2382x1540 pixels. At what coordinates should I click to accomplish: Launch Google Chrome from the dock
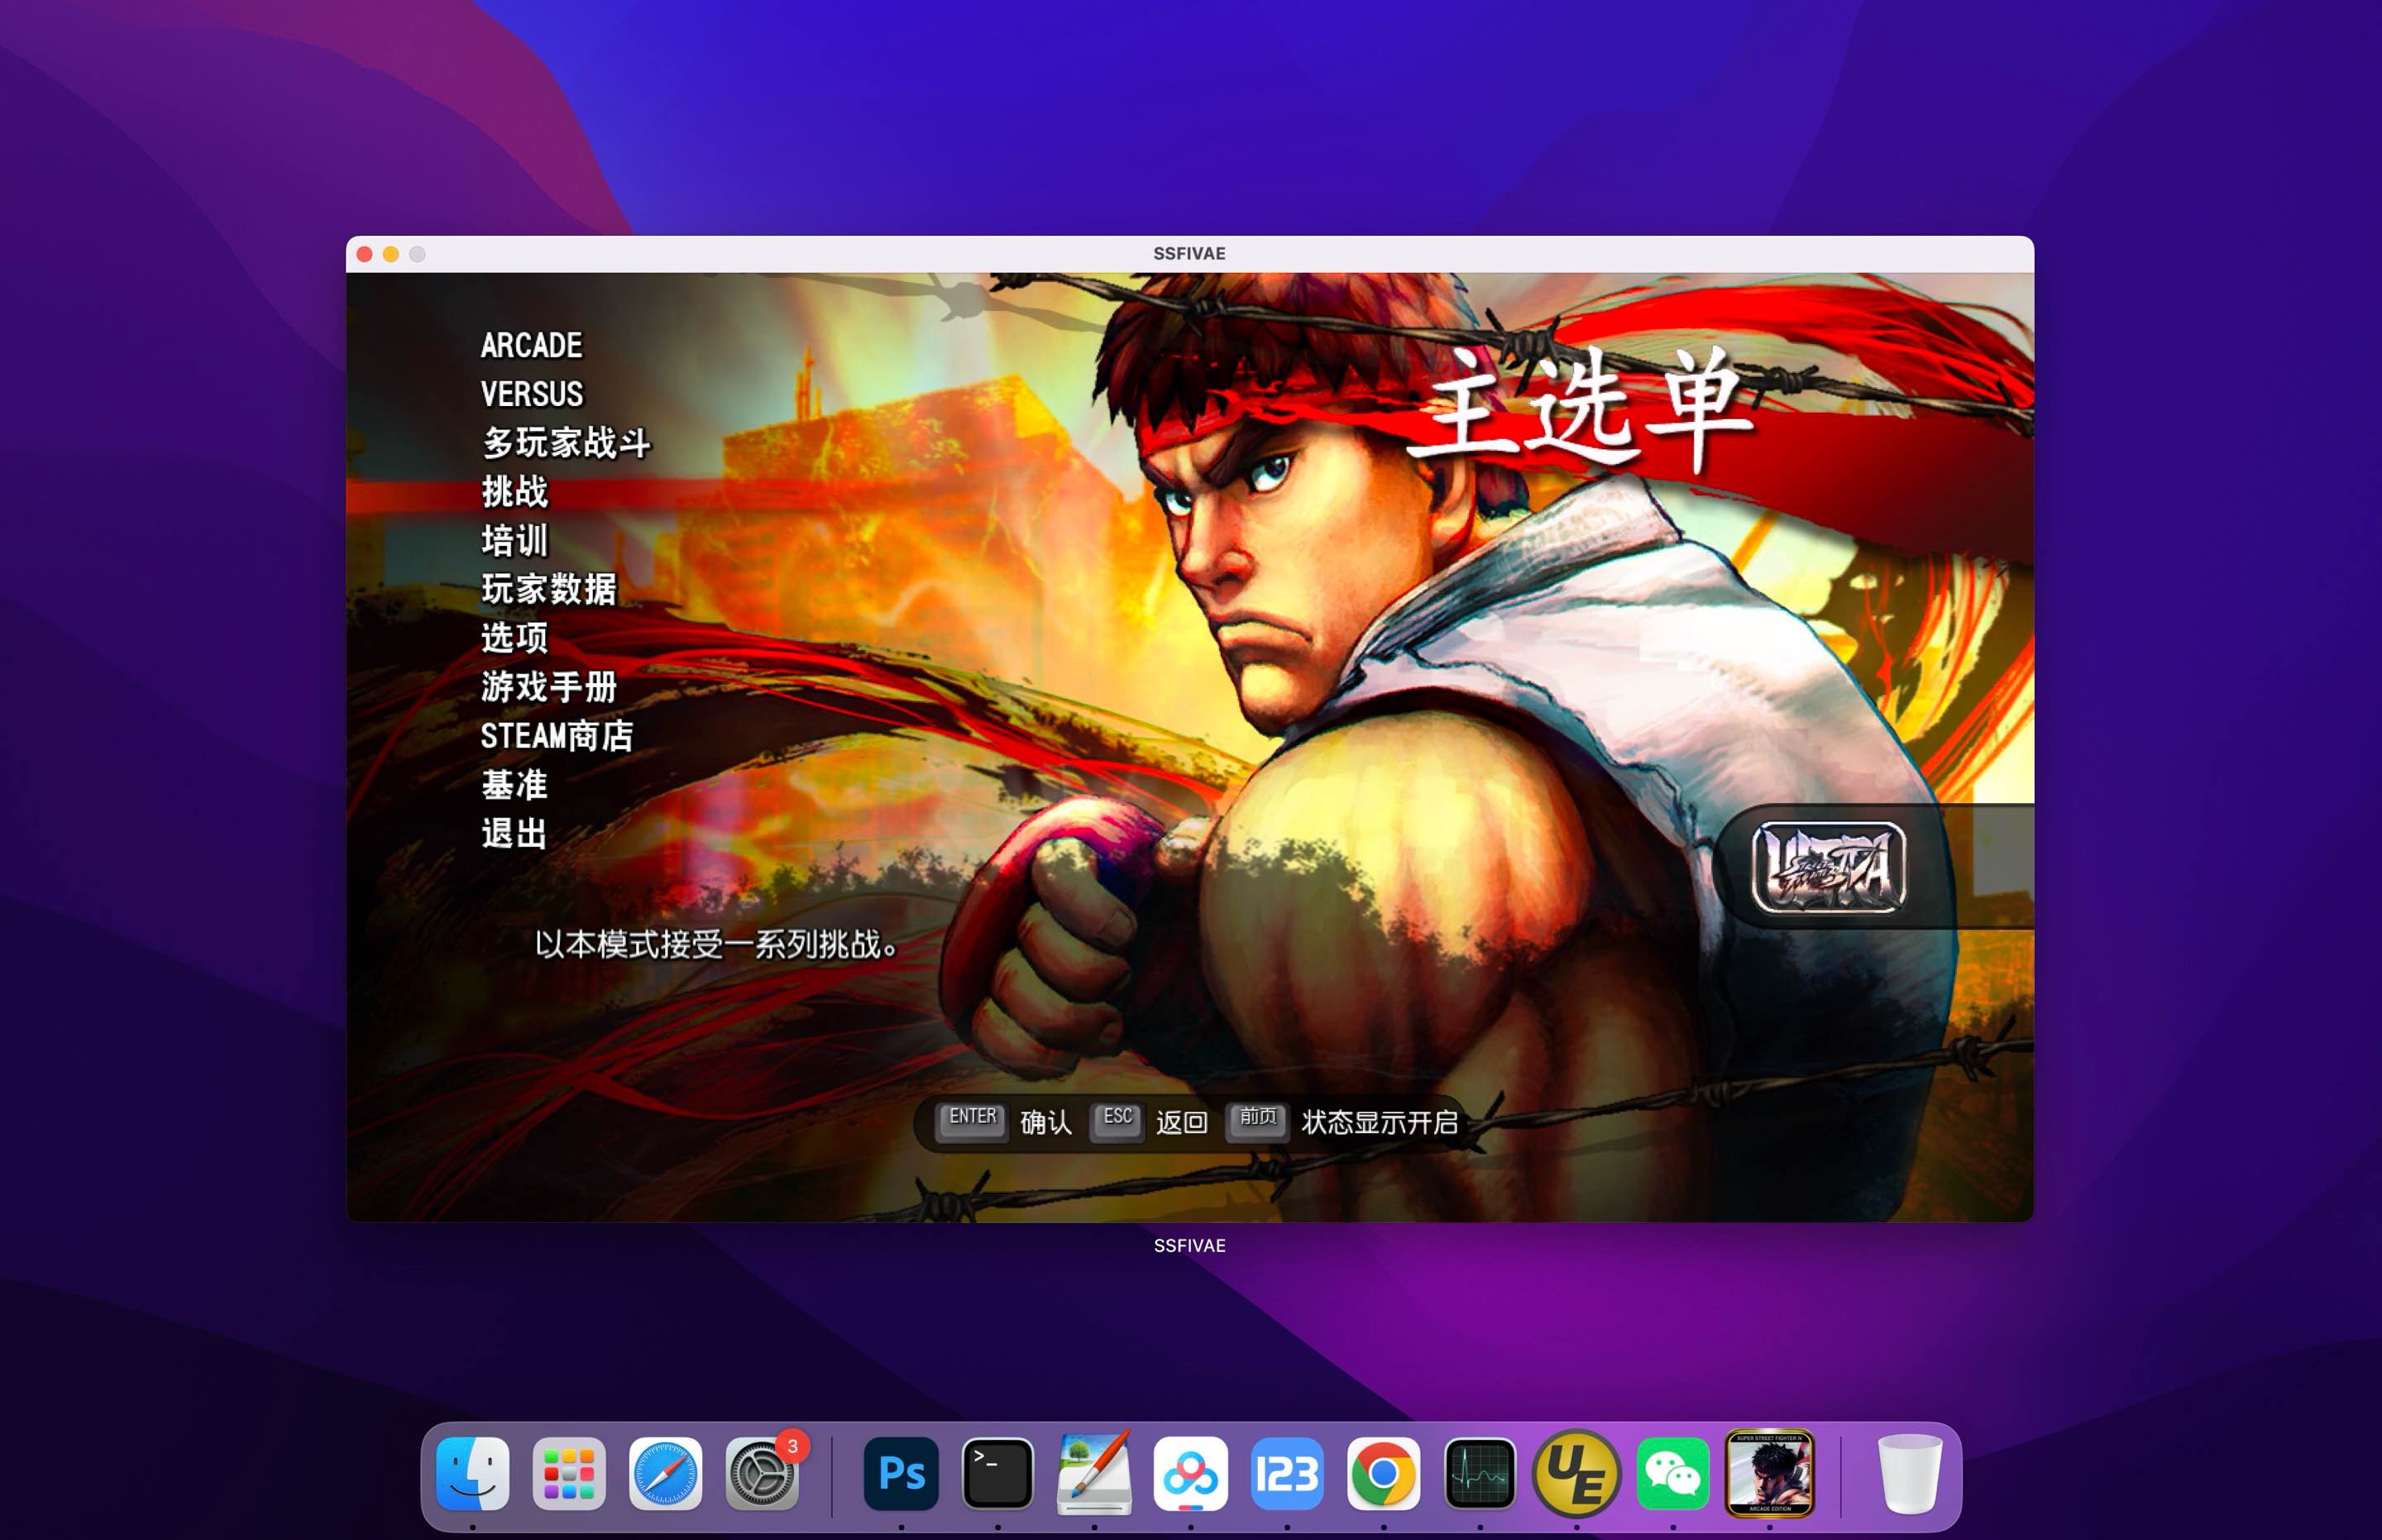[x=1383, y=1473]
